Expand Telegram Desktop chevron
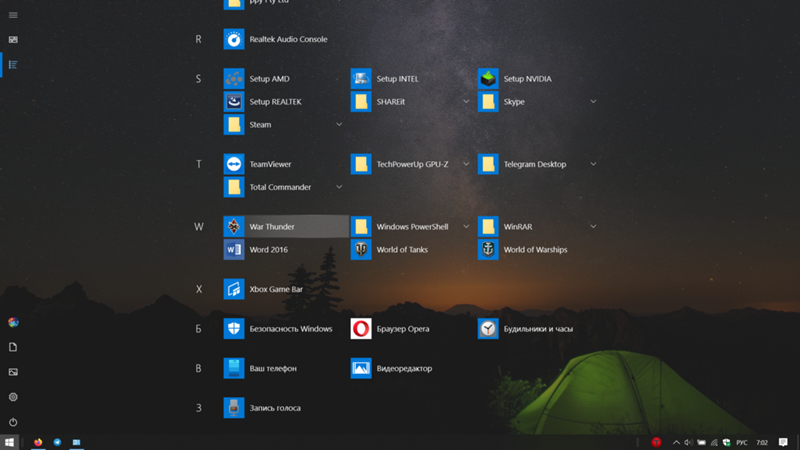Image resolution: width=800 pixels, height=450 pixels. pos(593,164)
